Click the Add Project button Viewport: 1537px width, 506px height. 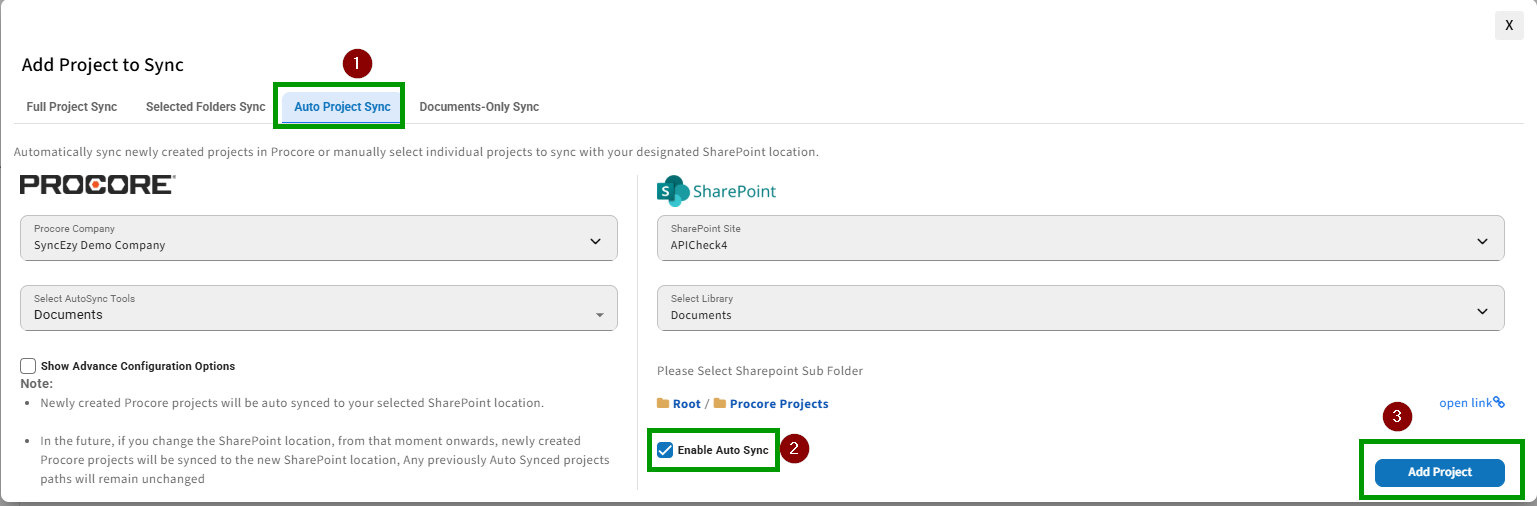(x=1439, y=472)
